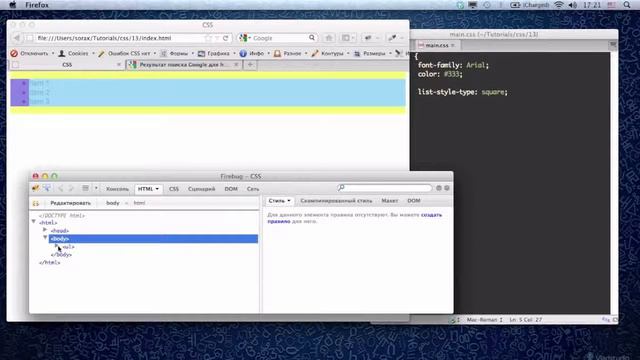Click the Google search field in Firefox
This screenshot has height=360, width=640.
click(x=279, y=38)
